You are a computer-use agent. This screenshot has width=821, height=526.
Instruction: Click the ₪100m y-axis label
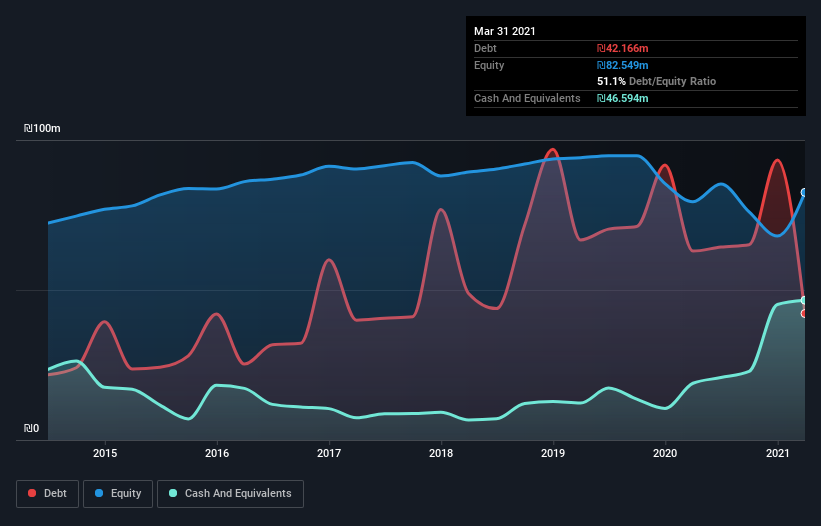(42, 128)
